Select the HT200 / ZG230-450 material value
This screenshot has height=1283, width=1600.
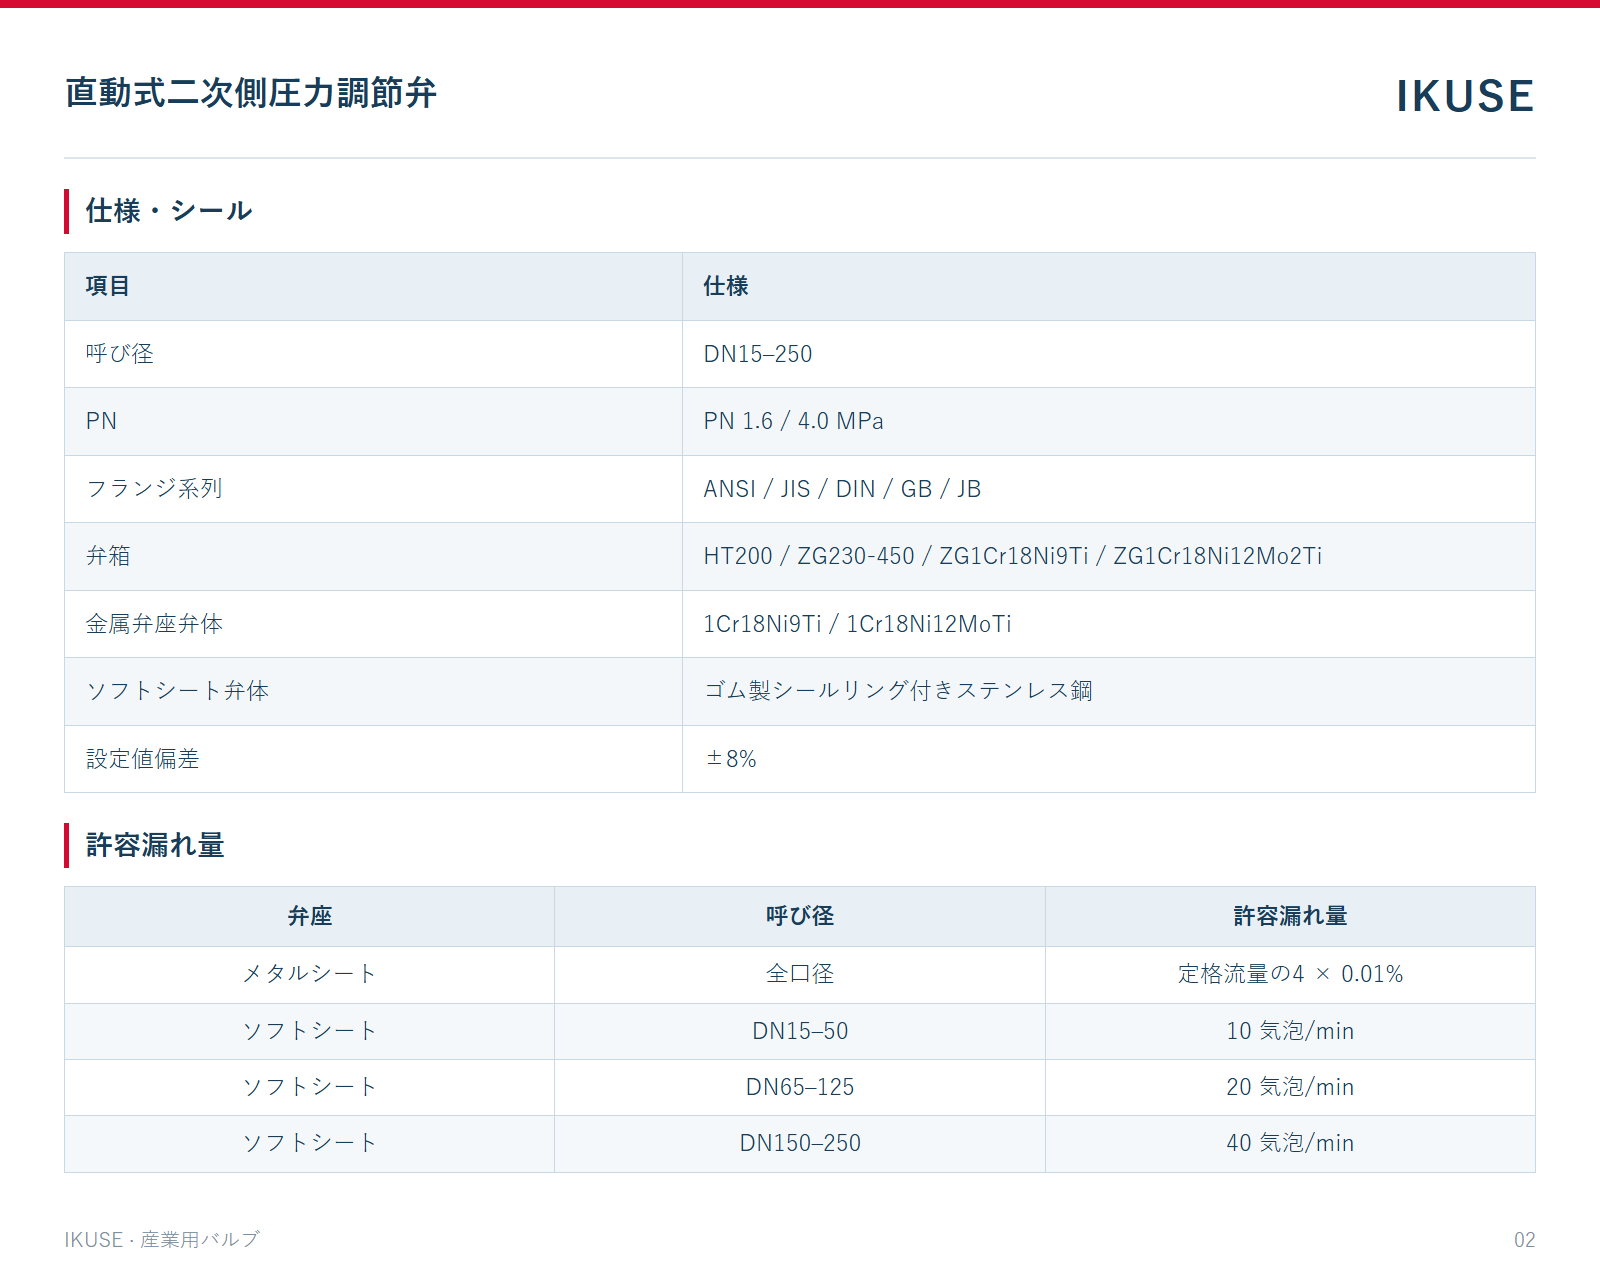point(1013,556)
